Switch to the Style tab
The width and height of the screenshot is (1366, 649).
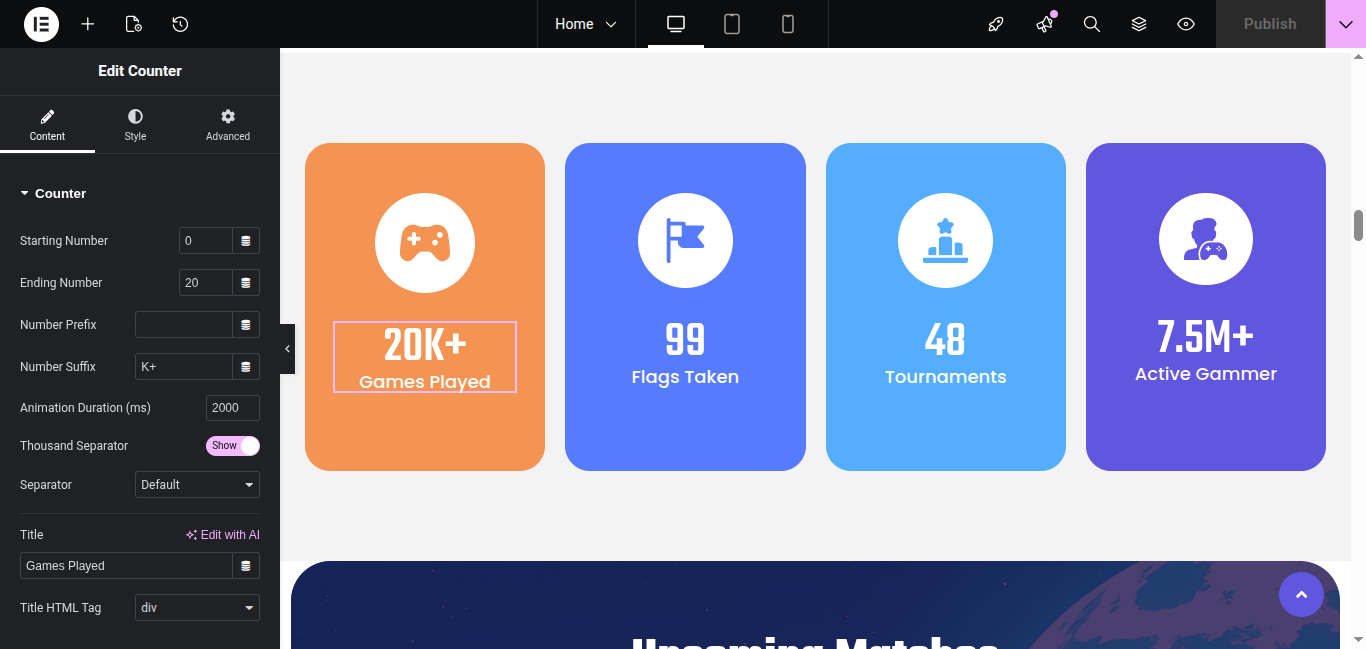pos(135,125)
